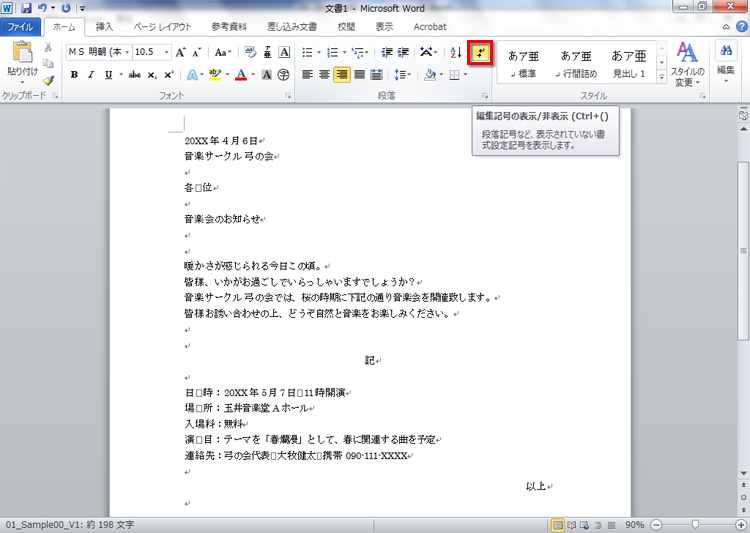Toggle Italic formatting
This screenshot has height=533, width=750.
point(91,75)
